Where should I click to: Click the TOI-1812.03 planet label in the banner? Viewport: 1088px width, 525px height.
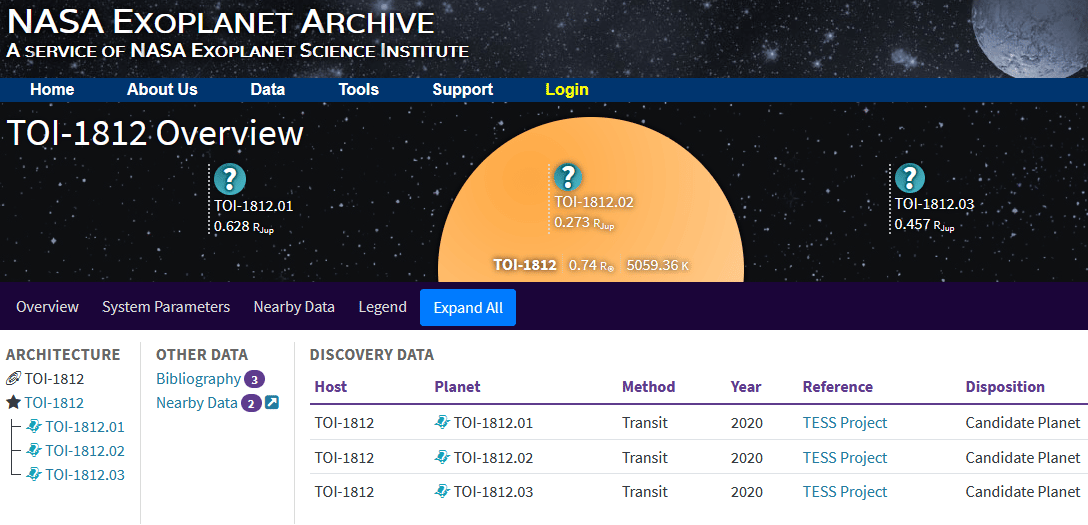tap(934, 204)
